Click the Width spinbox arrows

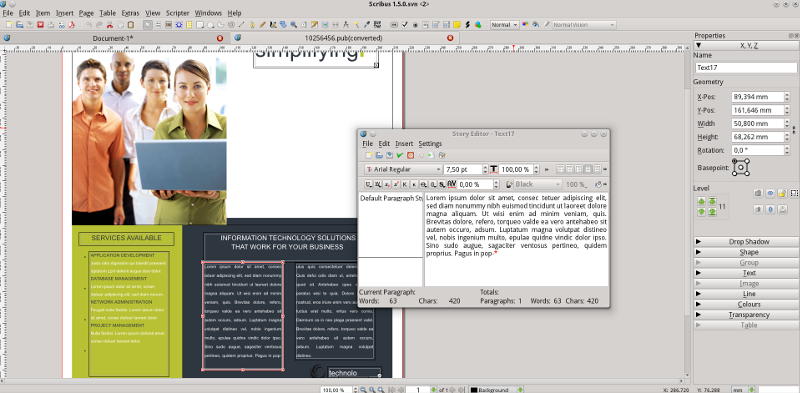tap(787, 124)
